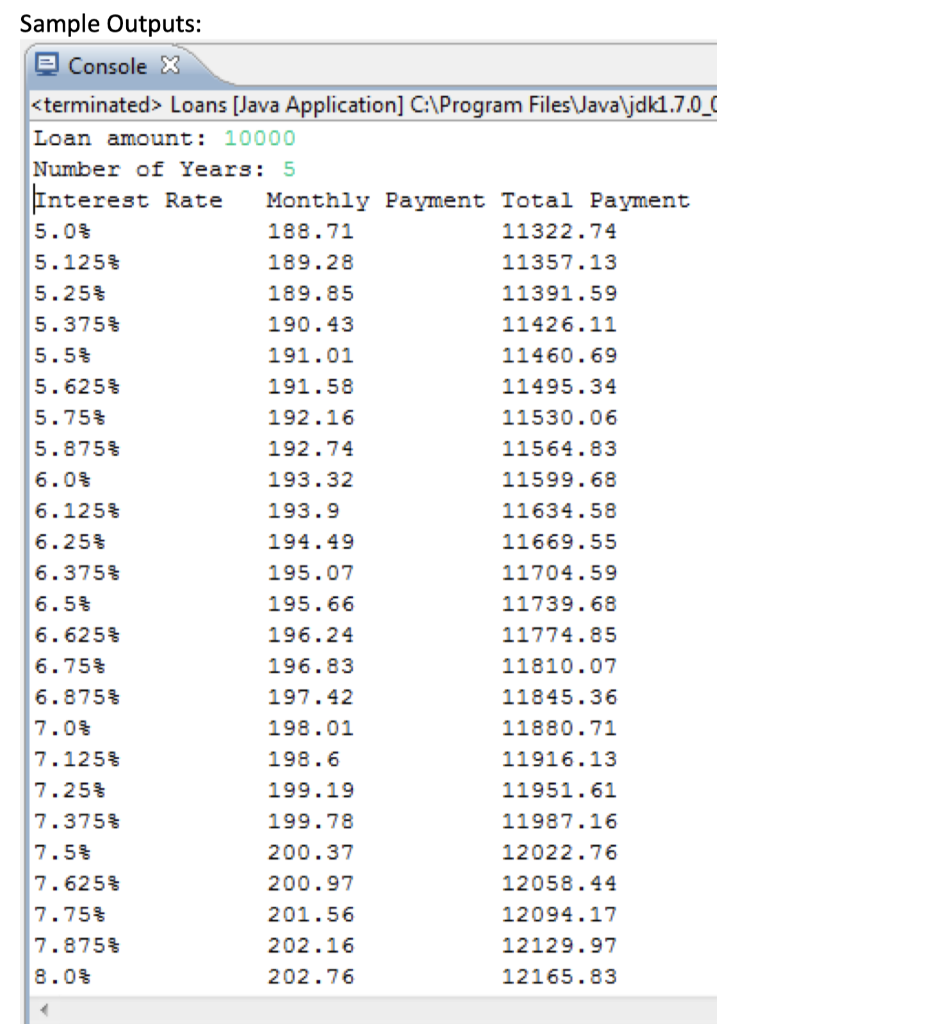925x1024 pixels.
Task: Click the 7.0% interest rate
Action: (62, 728)
